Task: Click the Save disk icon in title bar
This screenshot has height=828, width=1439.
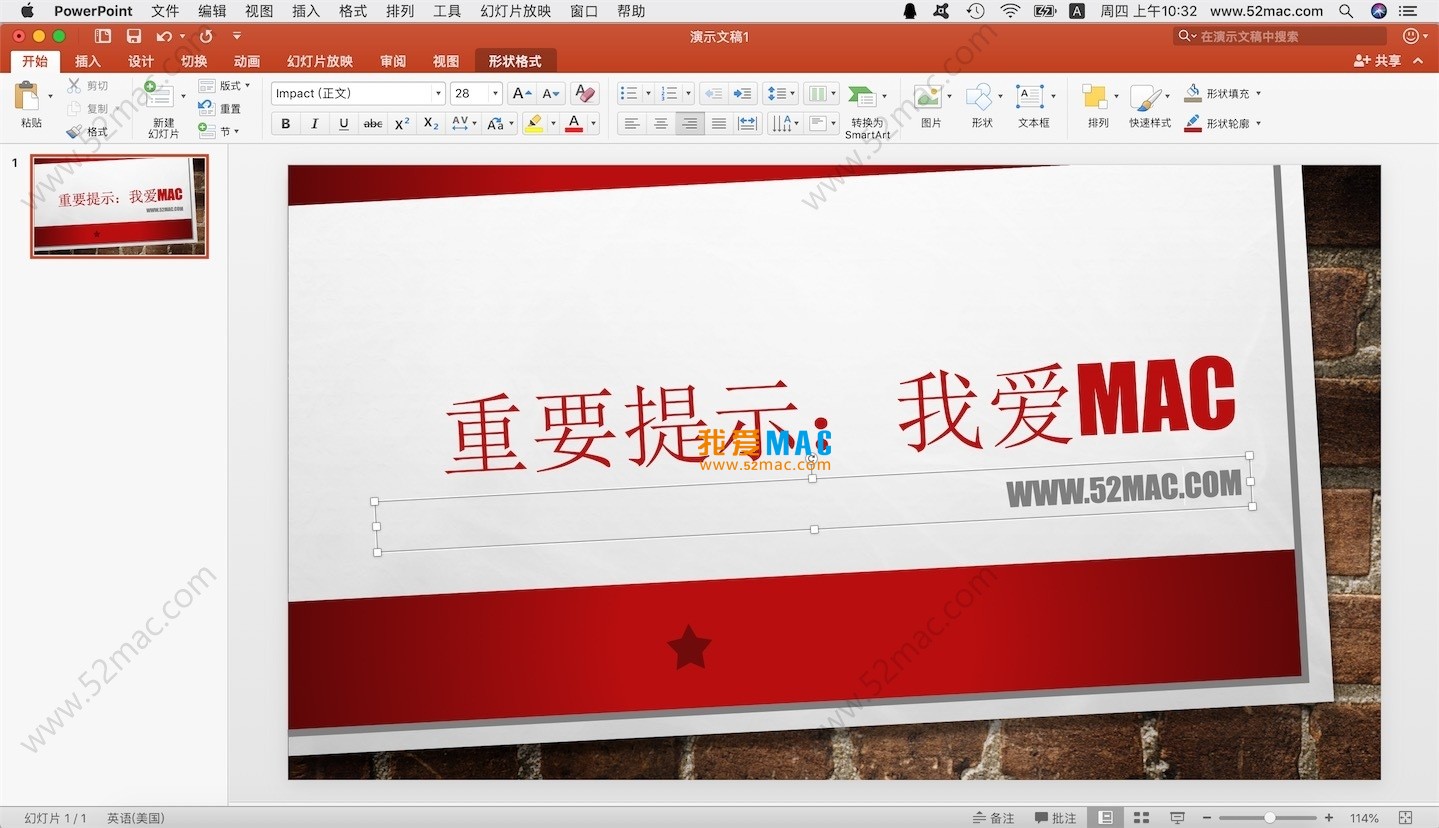Action: click(134, 36)
